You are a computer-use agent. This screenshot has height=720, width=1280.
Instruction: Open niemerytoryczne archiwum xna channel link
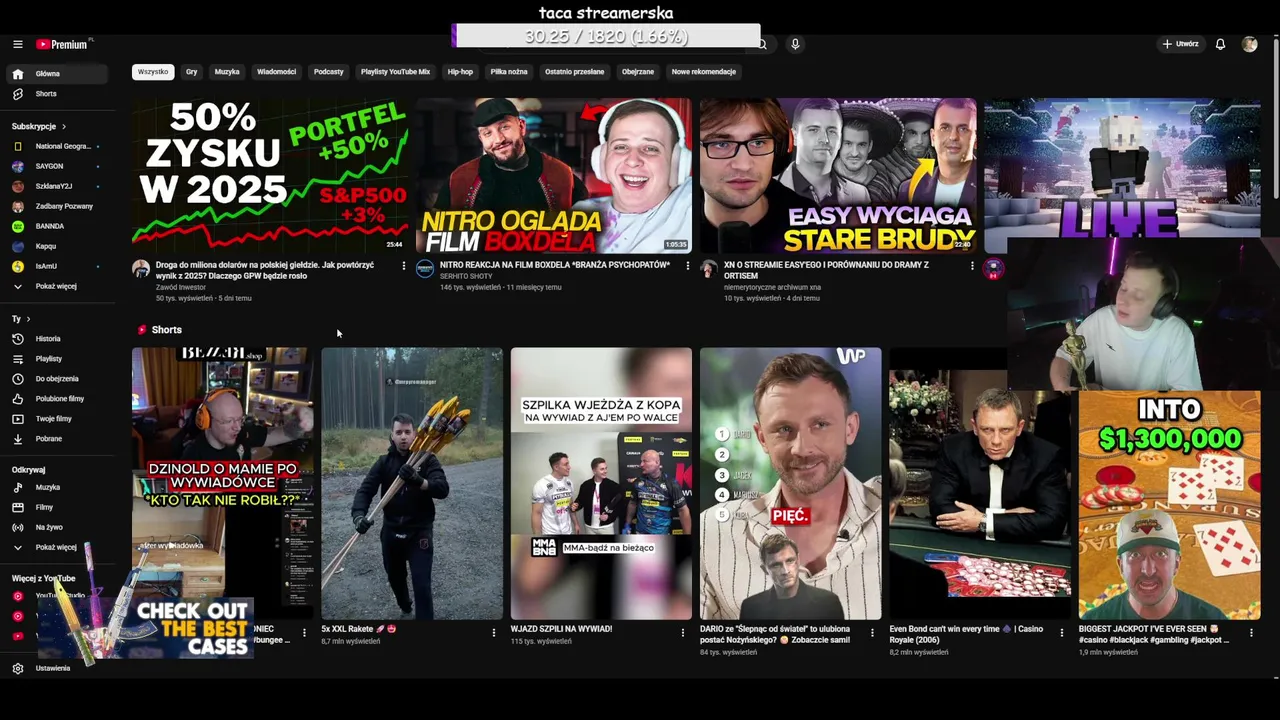(772, 287)
